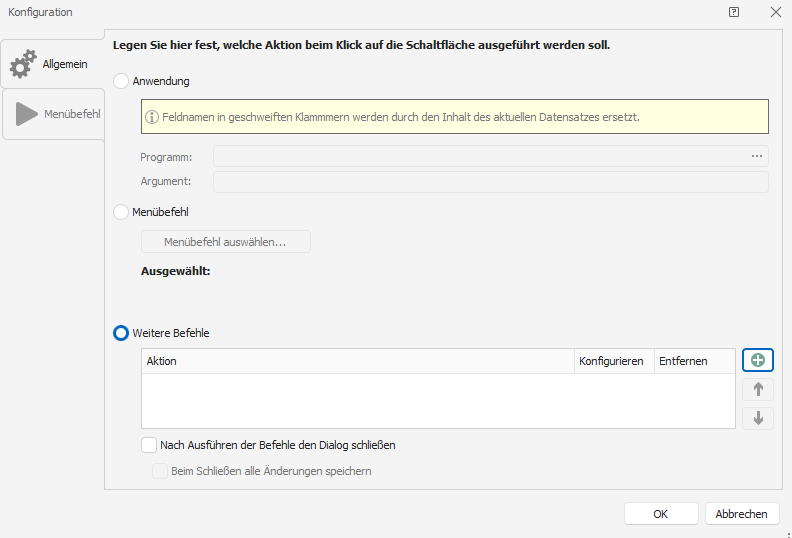The height and width of the screenshot is (538, 792).
Task: Select the Anwendung radio option
Action: 122,81
